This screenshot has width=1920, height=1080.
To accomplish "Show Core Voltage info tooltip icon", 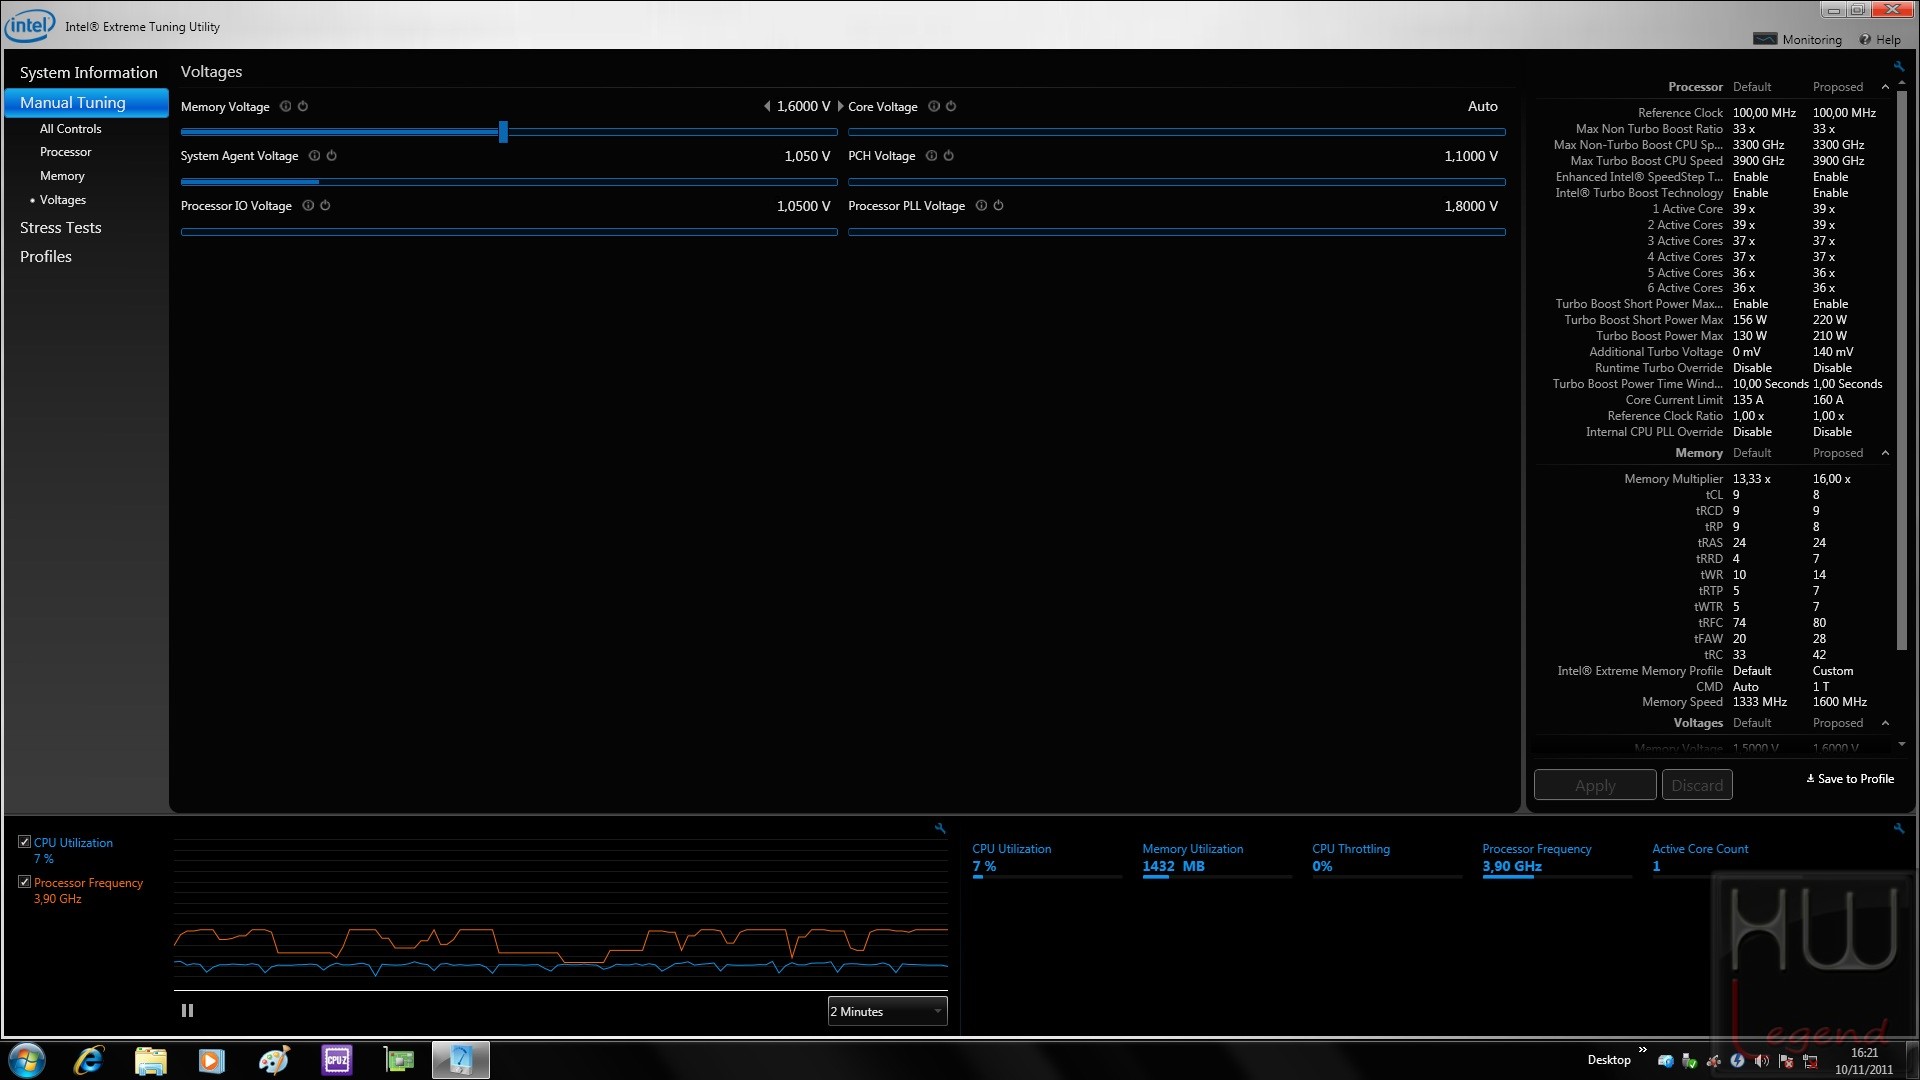I will coord(934,107).
